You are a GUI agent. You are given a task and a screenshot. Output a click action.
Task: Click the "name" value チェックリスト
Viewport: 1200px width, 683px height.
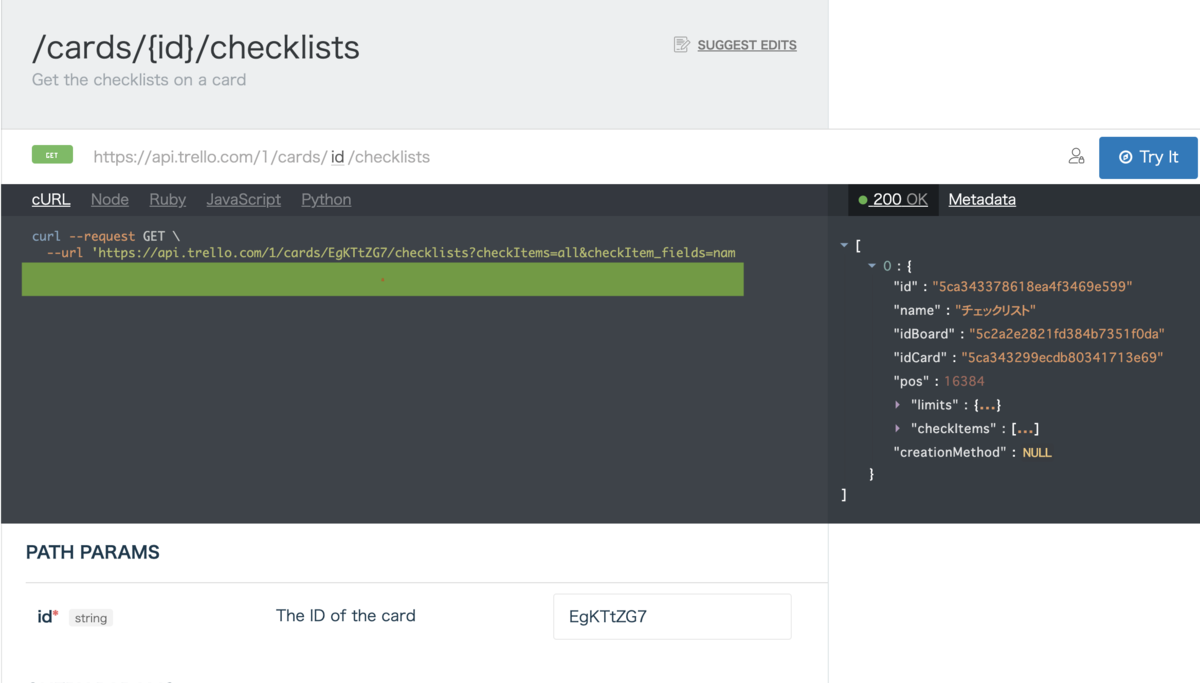[995, 310]
